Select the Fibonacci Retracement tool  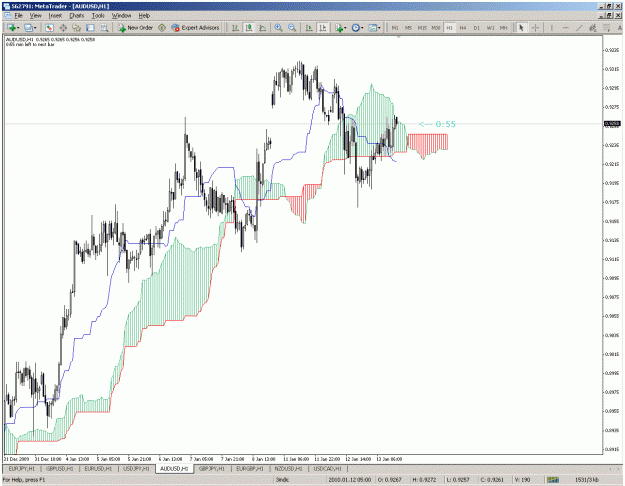[606, 28]
